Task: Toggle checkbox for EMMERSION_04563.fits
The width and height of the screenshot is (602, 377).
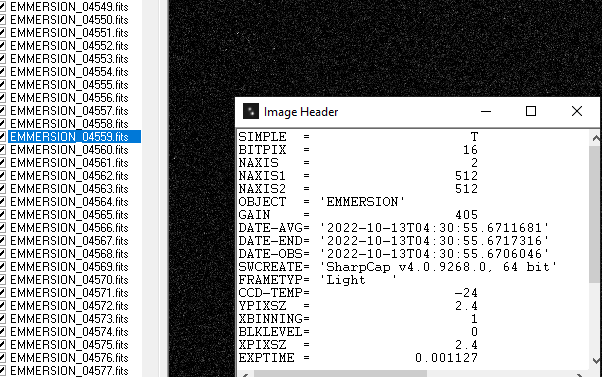Action: tap(2, 189)
